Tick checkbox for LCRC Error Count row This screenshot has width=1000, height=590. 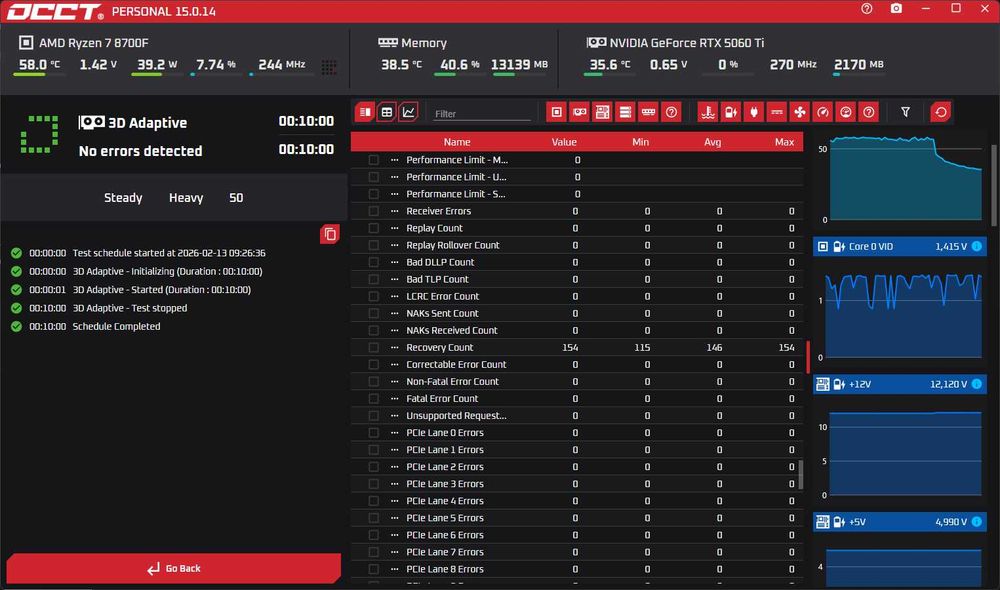[x=374, y=297]
